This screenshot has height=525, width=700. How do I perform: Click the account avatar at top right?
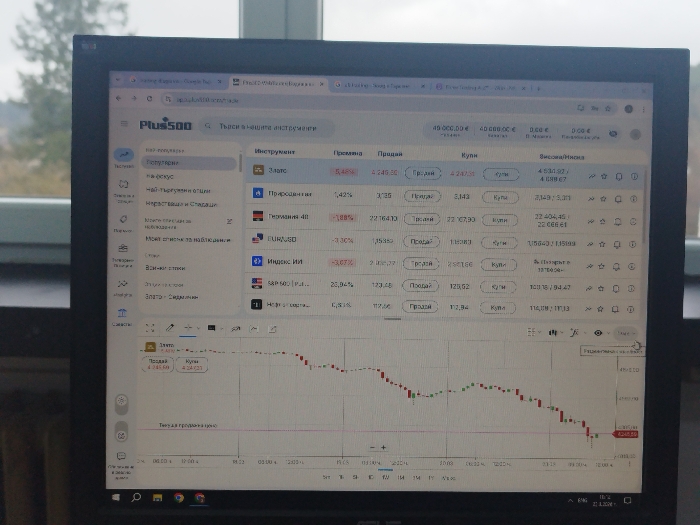coord(635,134)
